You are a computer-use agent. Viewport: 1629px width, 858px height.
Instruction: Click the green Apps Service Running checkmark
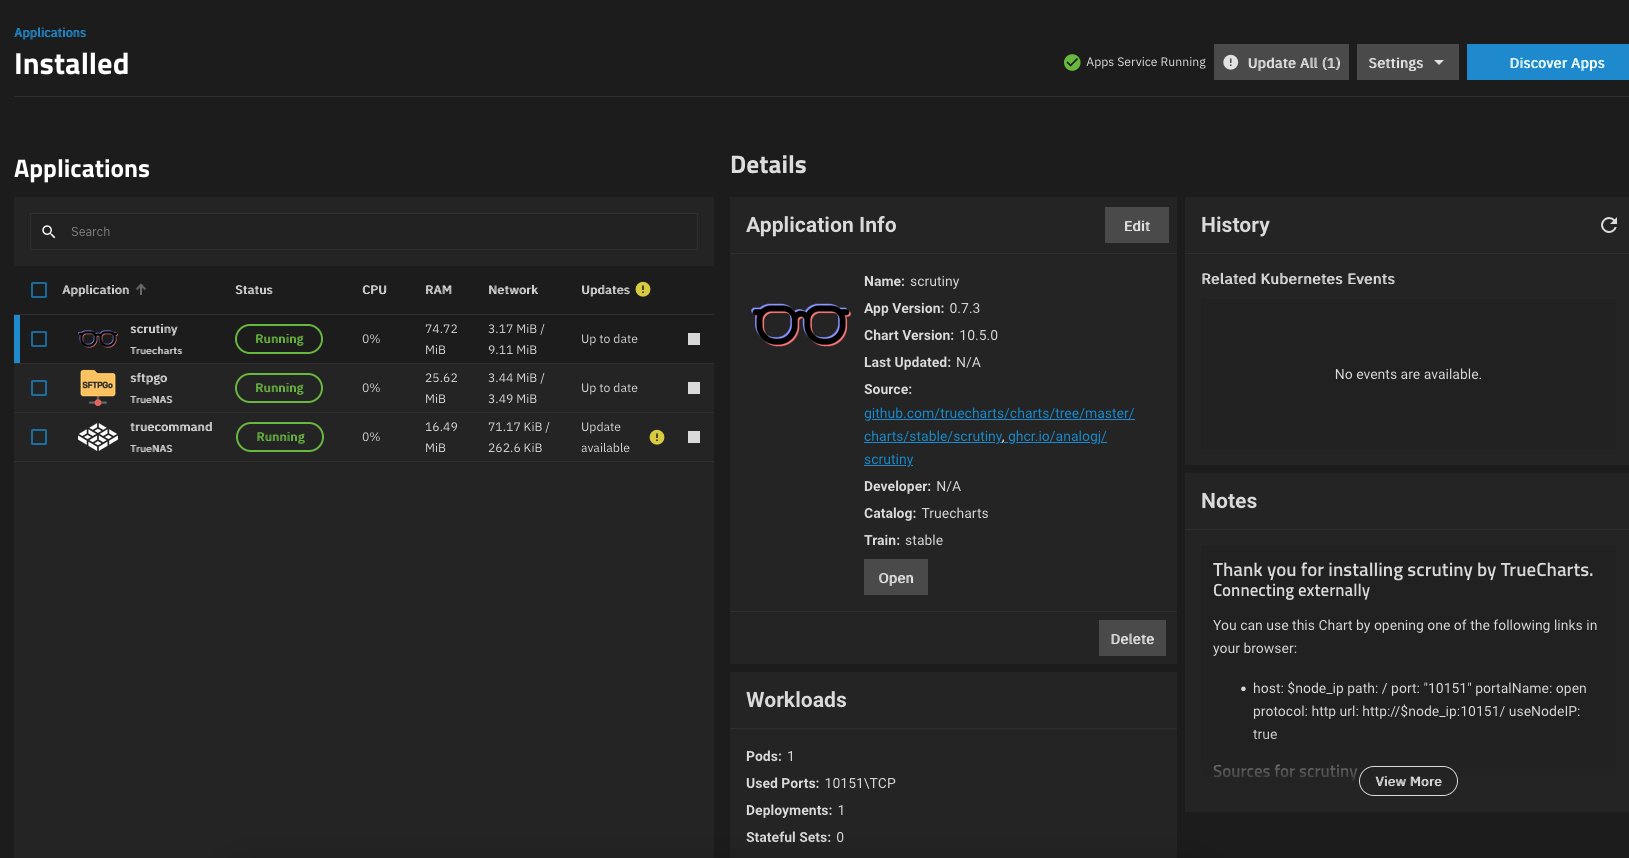coord(1072,62)
